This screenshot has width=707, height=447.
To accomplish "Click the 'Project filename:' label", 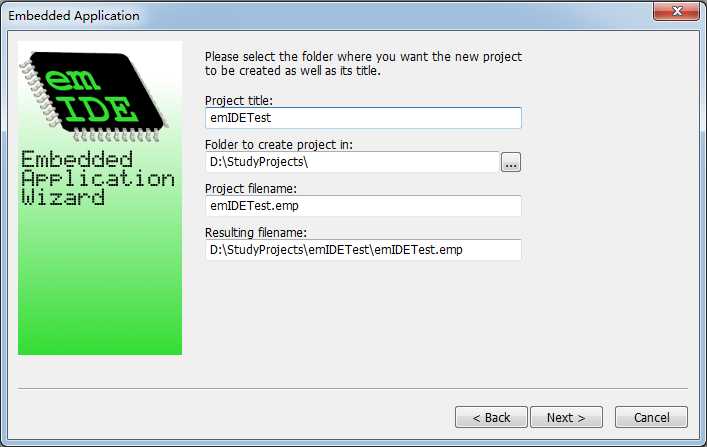I will point(251,189).
